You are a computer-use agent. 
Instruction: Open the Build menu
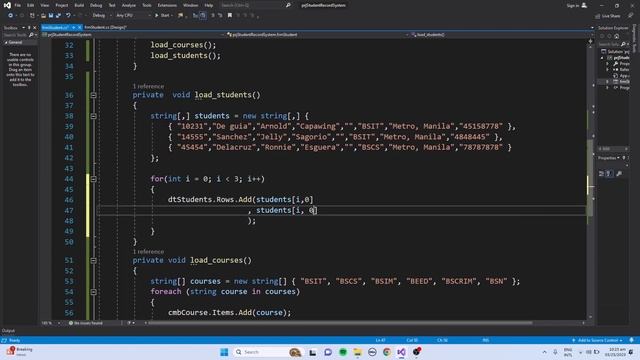[x=79, y=5]
